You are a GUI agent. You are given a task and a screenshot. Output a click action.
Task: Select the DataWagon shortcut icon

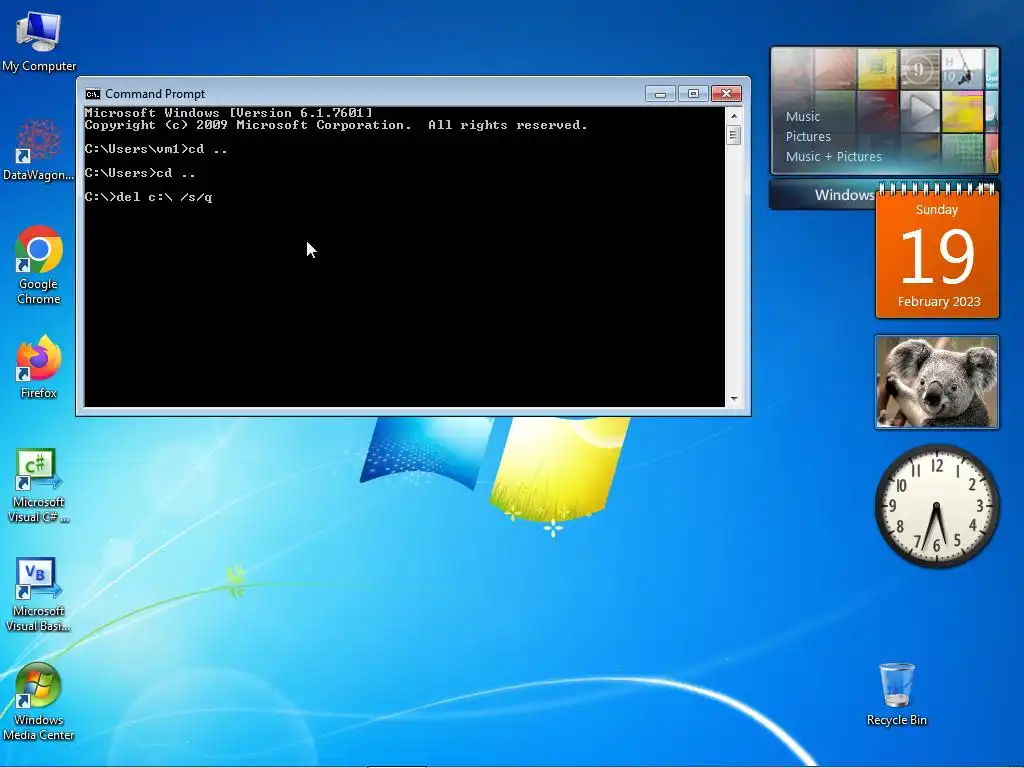39,150
